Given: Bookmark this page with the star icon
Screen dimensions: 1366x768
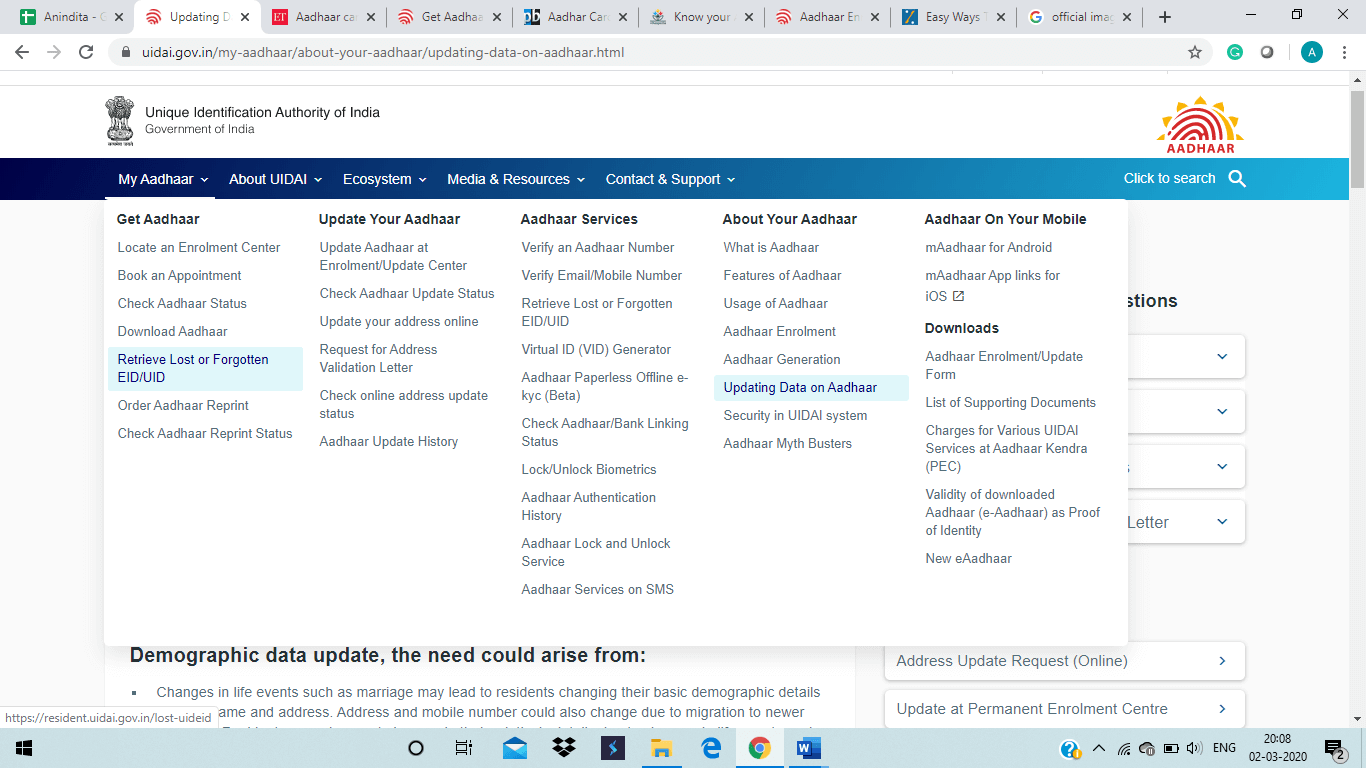Looking at the screenshot, I should pos(1194,52).
